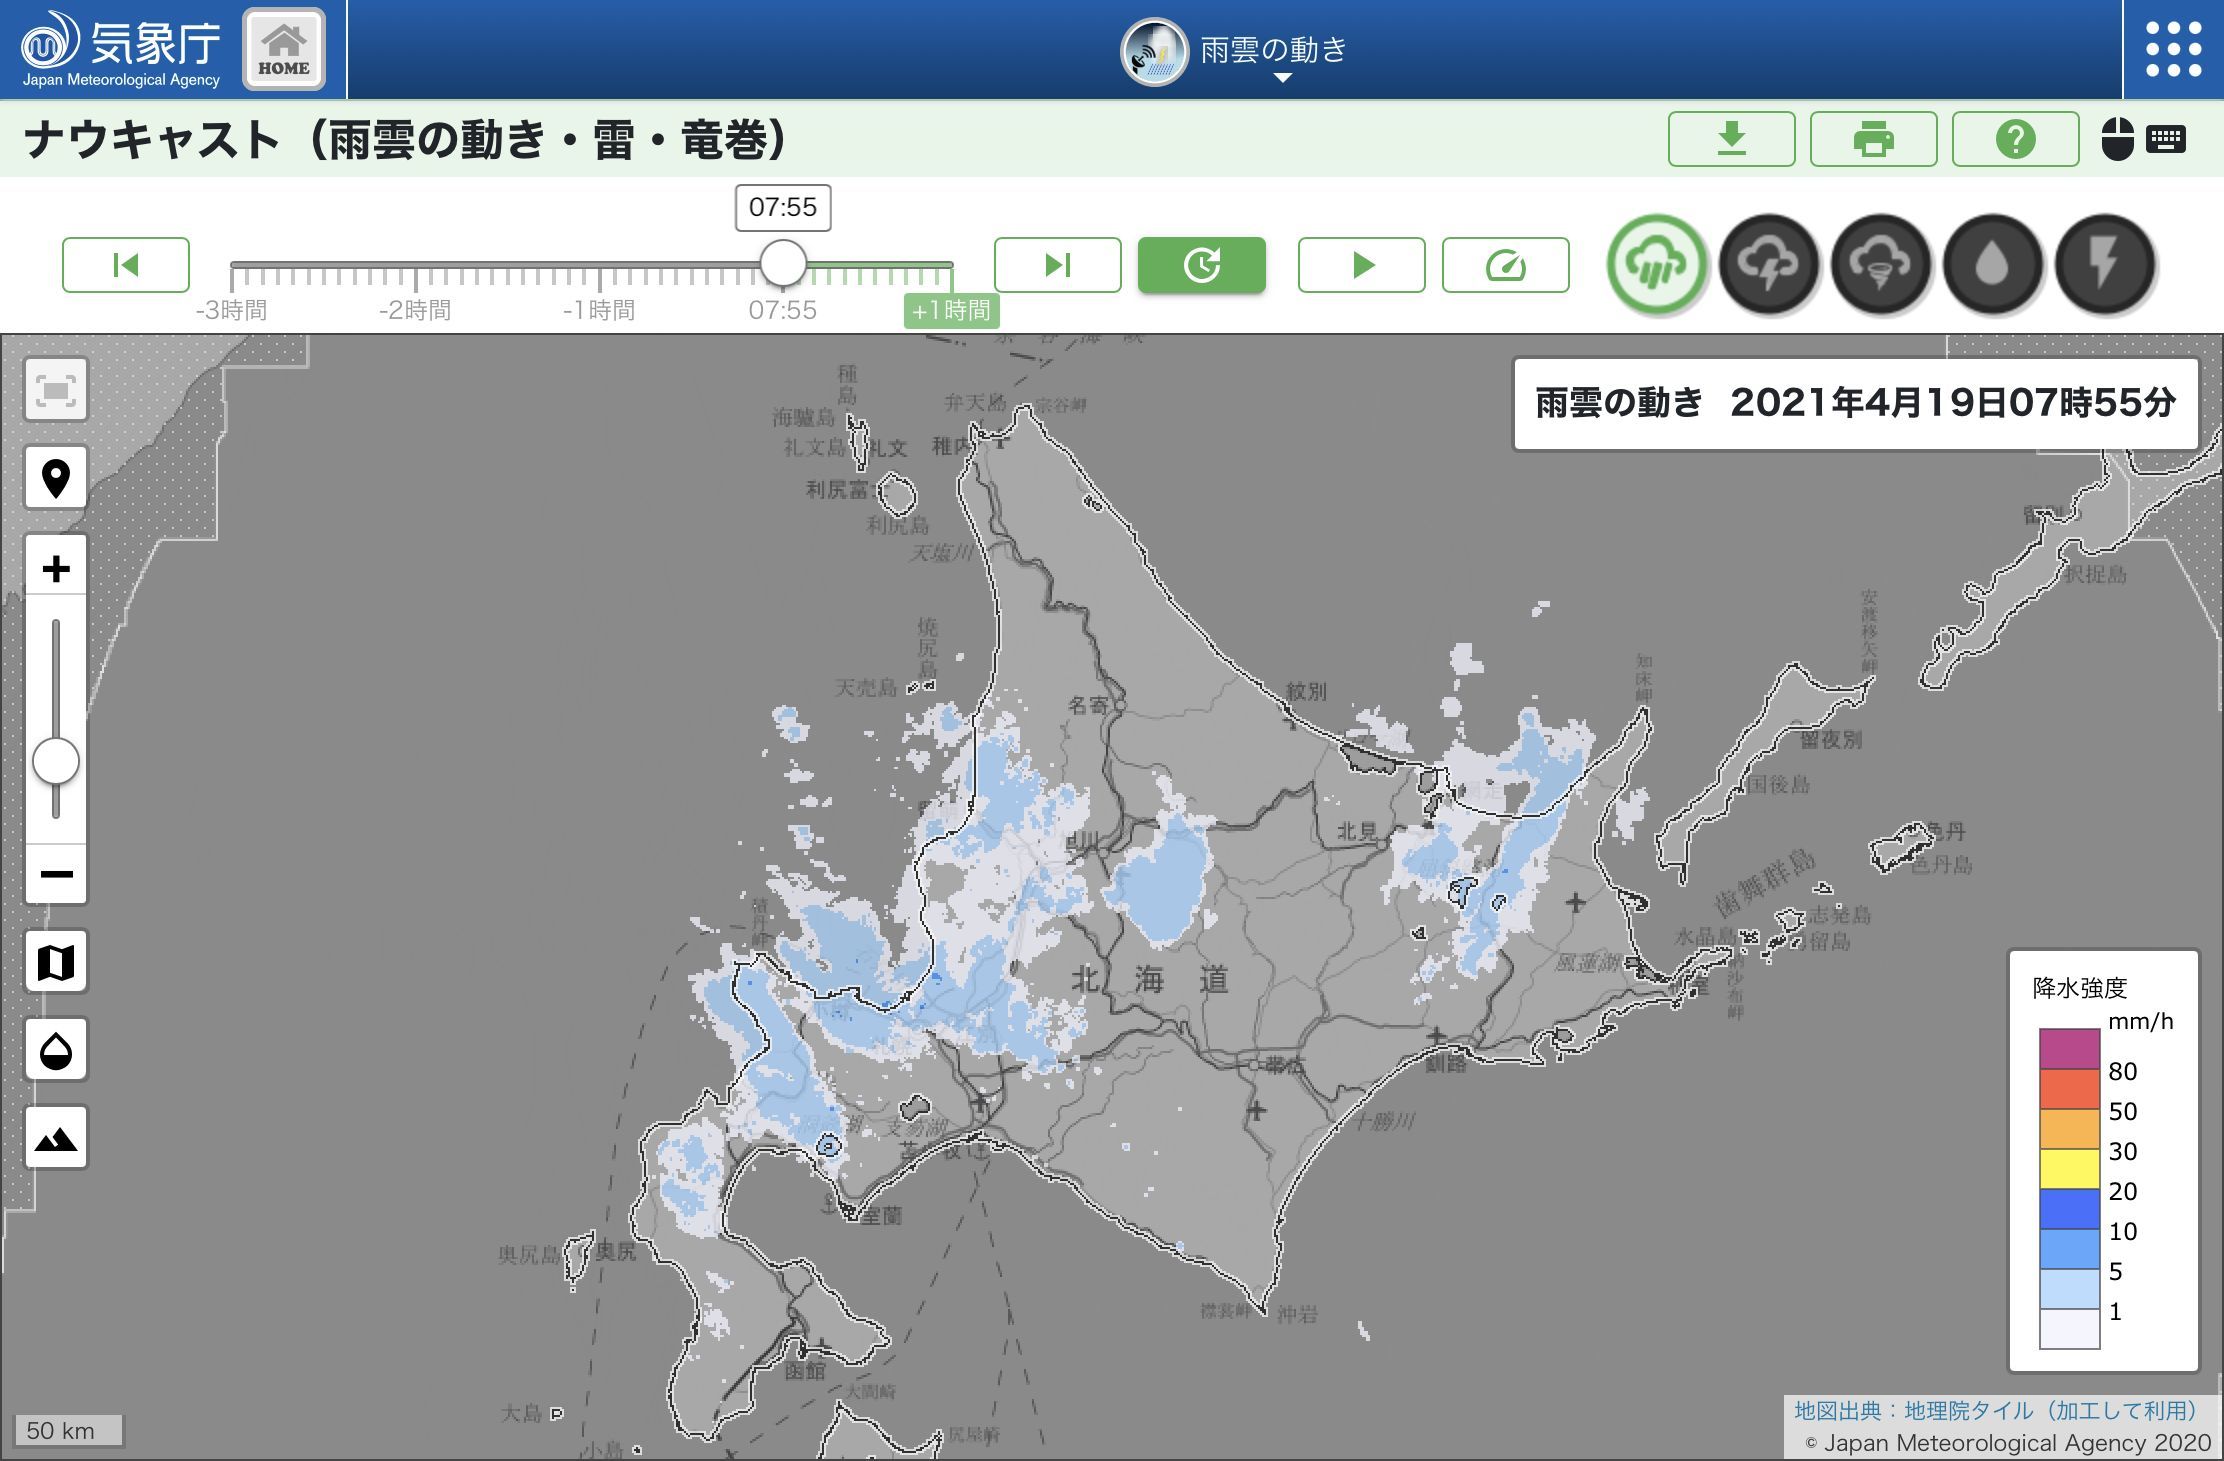This screenshot has height=1461, width=2224.
Task: Toggle the terrain mountain button
Action: (56, 1138)
